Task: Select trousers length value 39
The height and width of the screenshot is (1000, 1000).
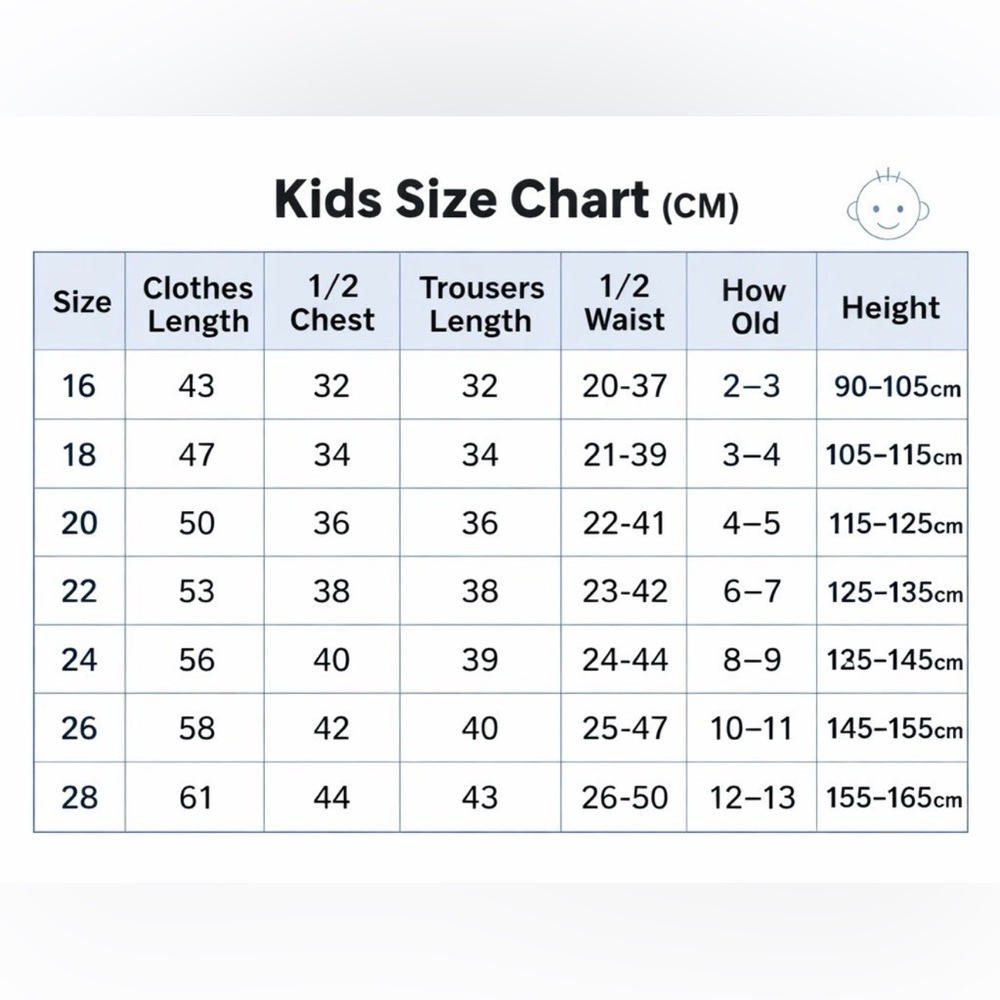Action: 480,659
